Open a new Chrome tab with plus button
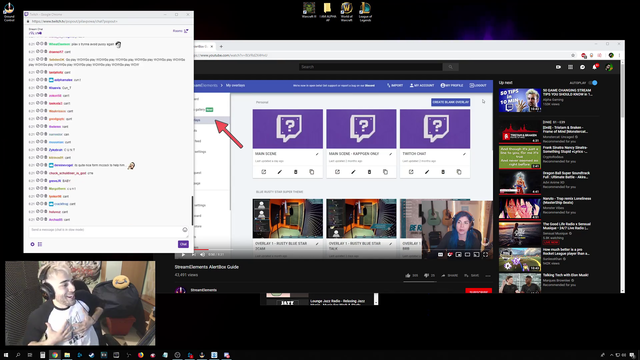Viewport: 640px width, 360px height. (x=221, y=46)
